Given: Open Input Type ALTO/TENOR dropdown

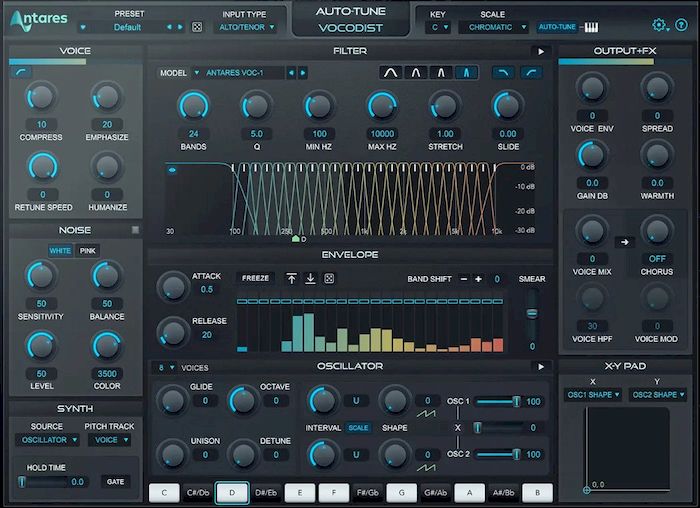Looking at the screenshot, I should 247,27.
